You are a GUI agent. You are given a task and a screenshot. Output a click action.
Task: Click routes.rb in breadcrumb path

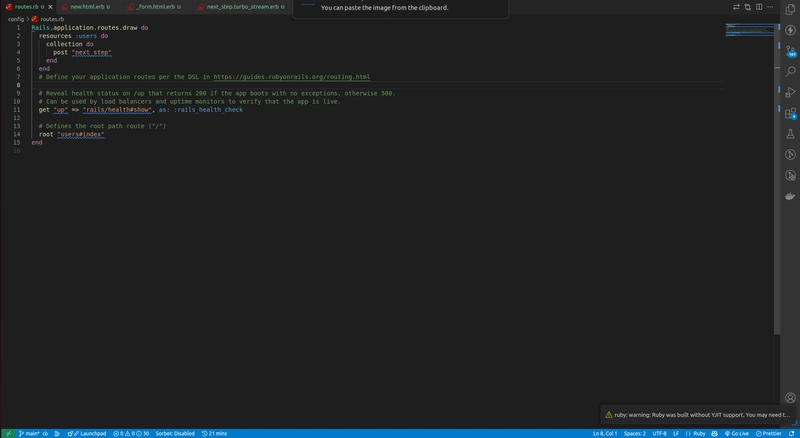click(52, 19)
